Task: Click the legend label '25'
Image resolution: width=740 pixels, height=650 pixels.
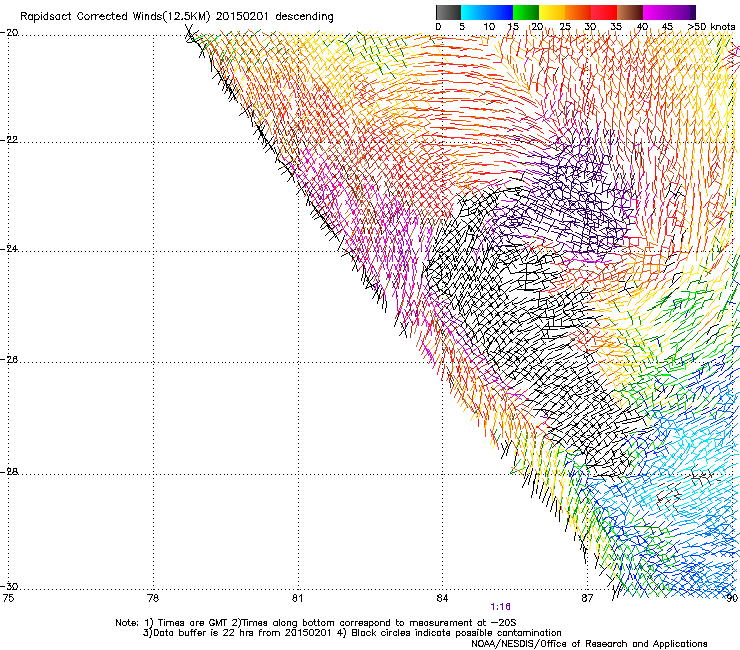Action: click(x=565, y=27)
